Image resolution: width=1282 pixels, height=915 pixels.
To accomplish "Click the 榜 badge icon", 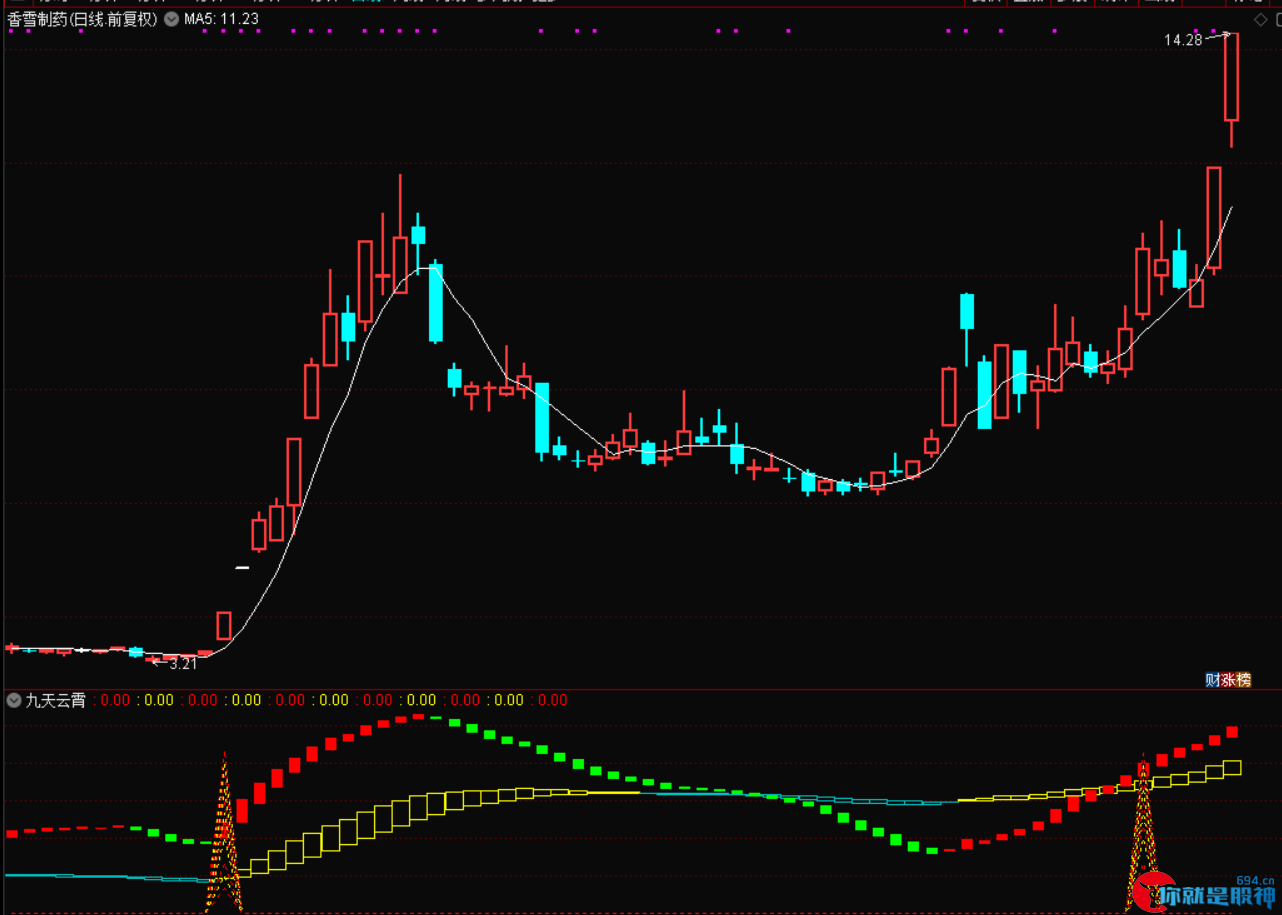I will (1244, 680).
